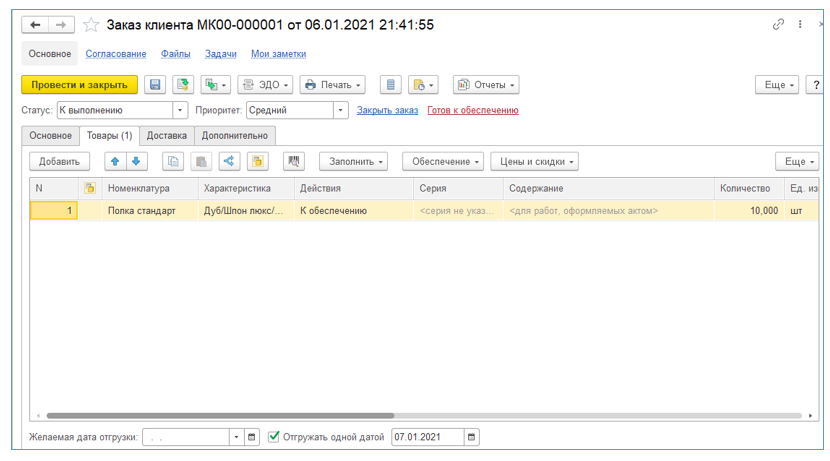The image size is (830, 461).
Task: Move the row up with the up arrow
Action: (115, 161)
